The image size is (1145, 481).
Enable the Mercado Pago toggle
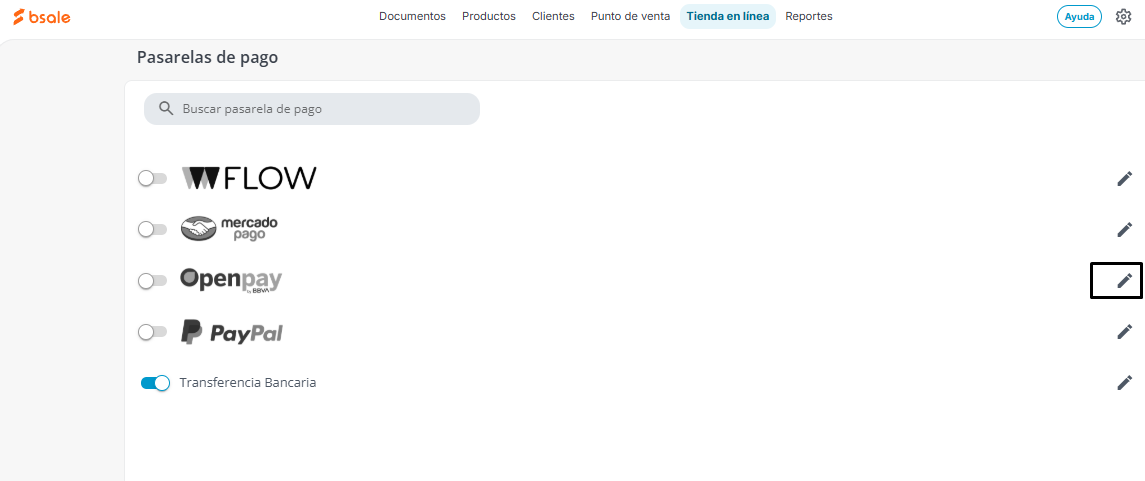(153, 229)
